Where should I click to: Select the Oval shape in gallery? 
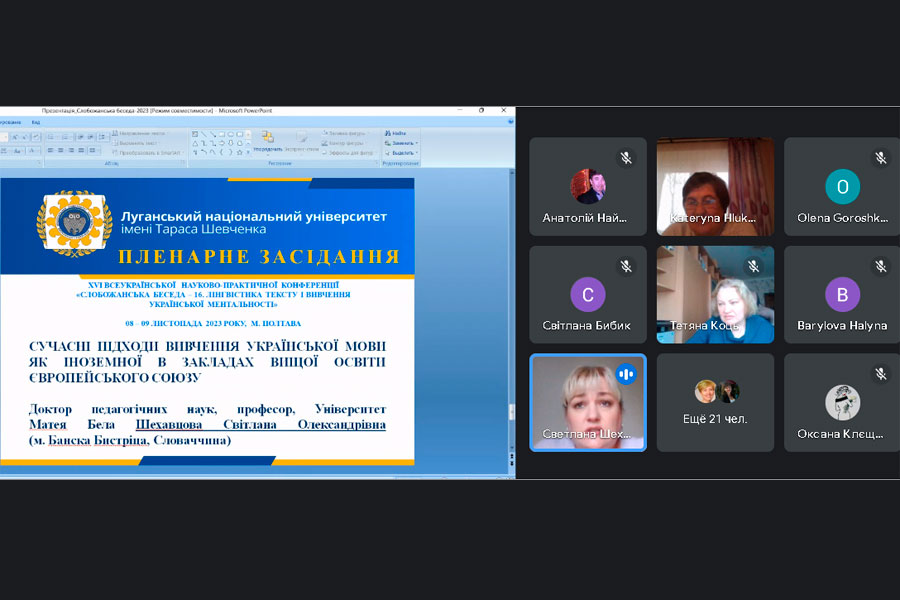[231, 134]
